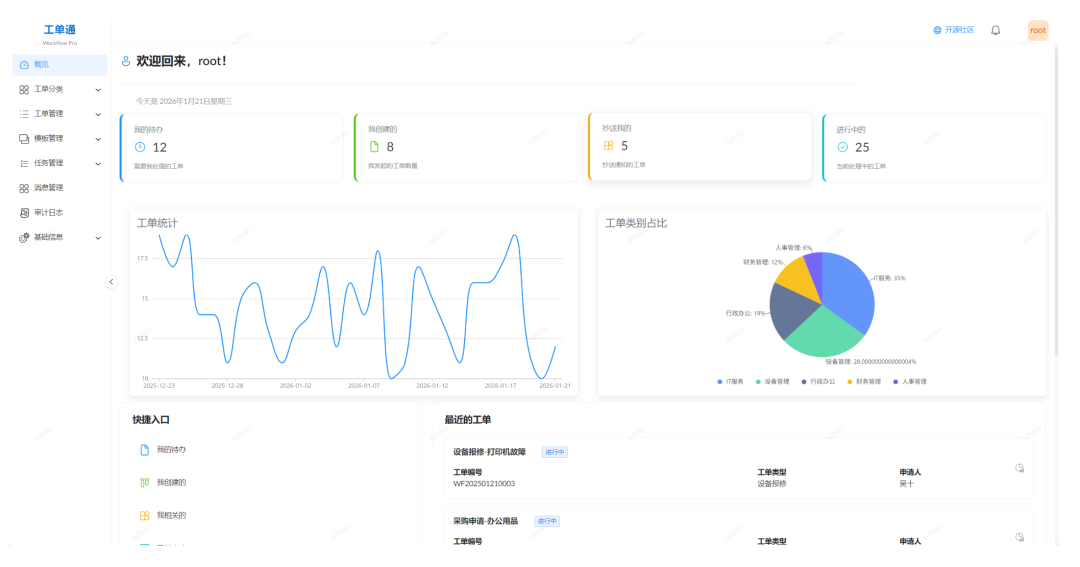Click the 我相关的 quick-entry orange icon
Image resolution: width=1080 pixels, height=567 pixels.
[x=145, y=515]
